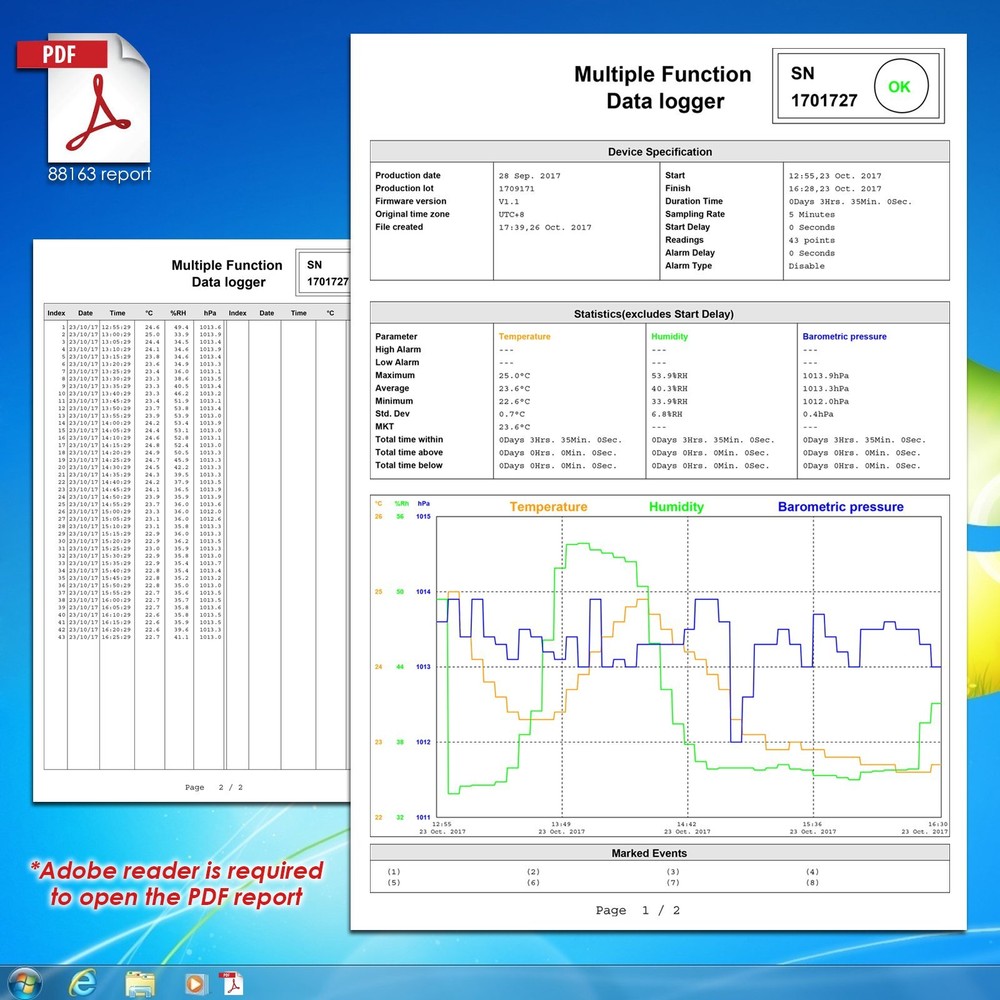Image resolution: width=1000 pixels, height=1000 pixels.
Task: Select Marked Events slot (1)
Action: pyautogui.click(x=393, y=871)
